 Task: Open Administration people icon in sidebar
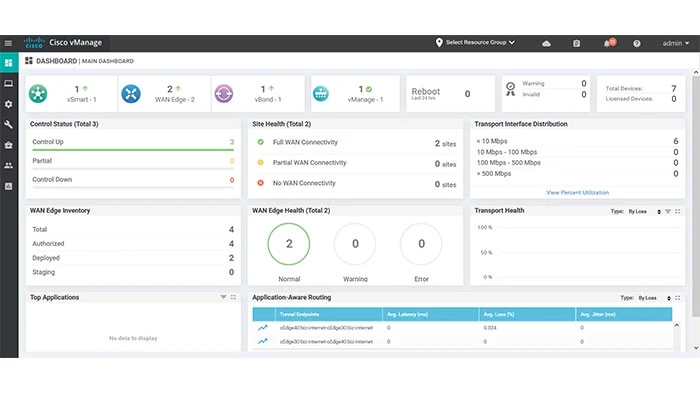(x=8, y=166)
